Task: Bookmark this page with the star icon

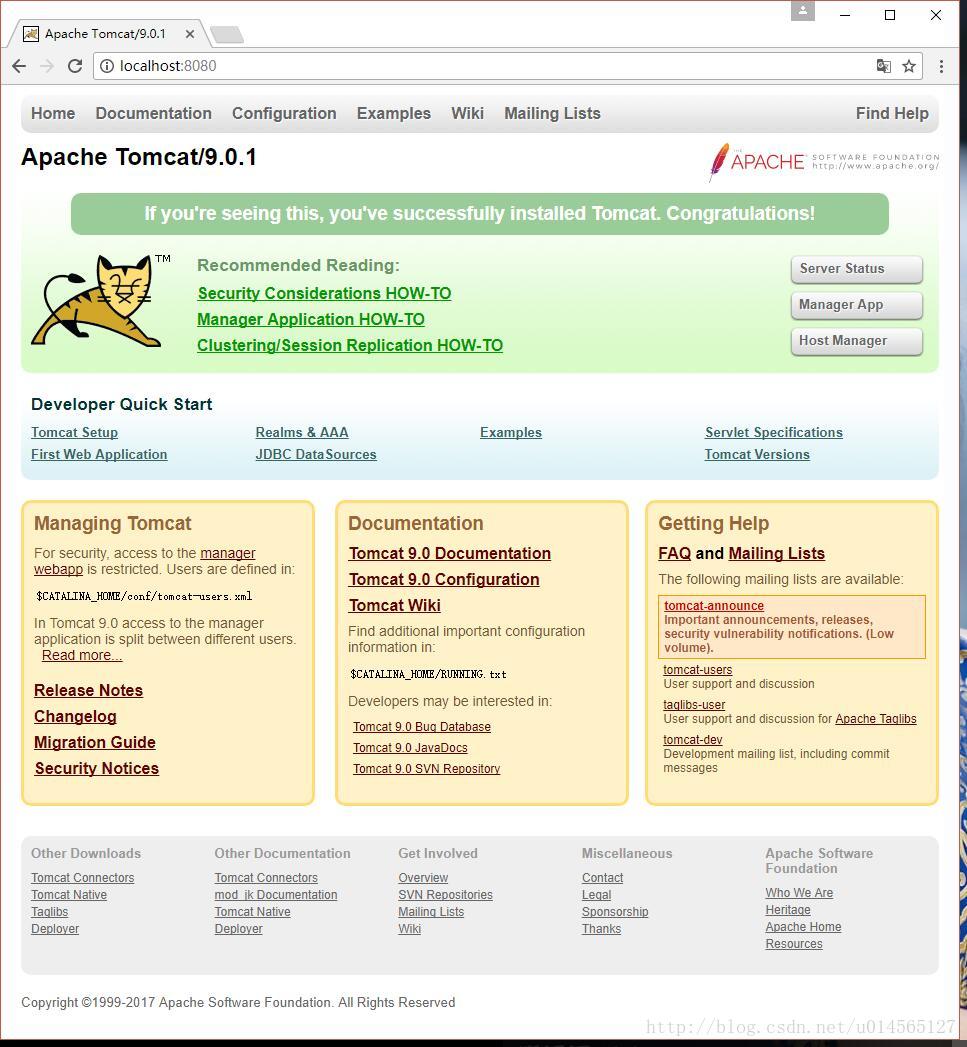Action: (x=909, y=66)
